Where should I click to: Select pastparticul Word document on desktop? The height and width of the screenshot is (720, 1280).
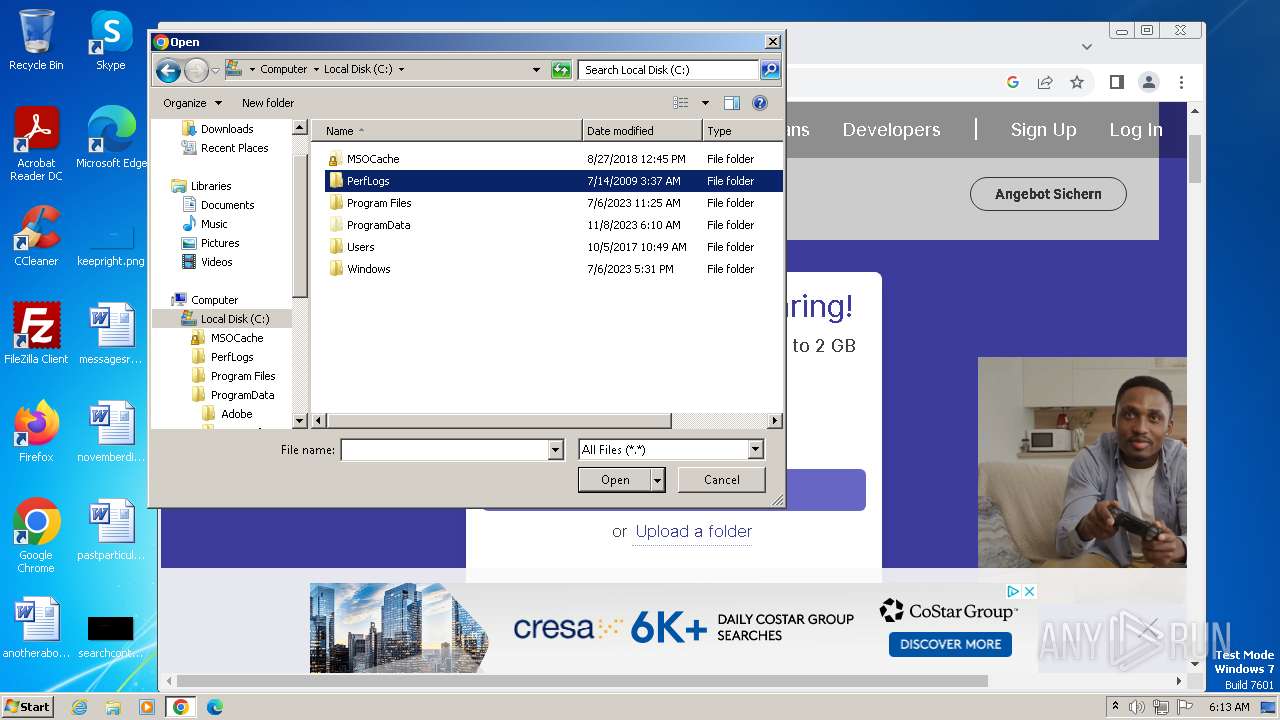pos(110,530)
